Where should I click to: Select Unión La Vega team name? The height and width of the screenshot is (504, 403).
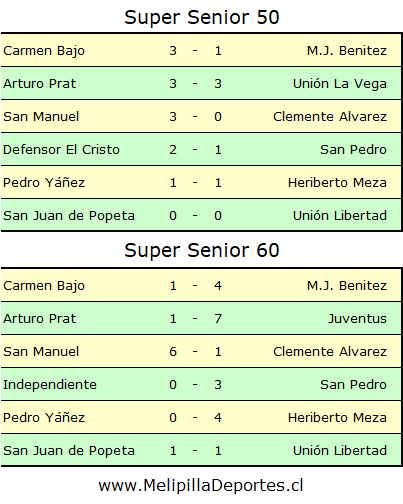(x=340, y=84)
